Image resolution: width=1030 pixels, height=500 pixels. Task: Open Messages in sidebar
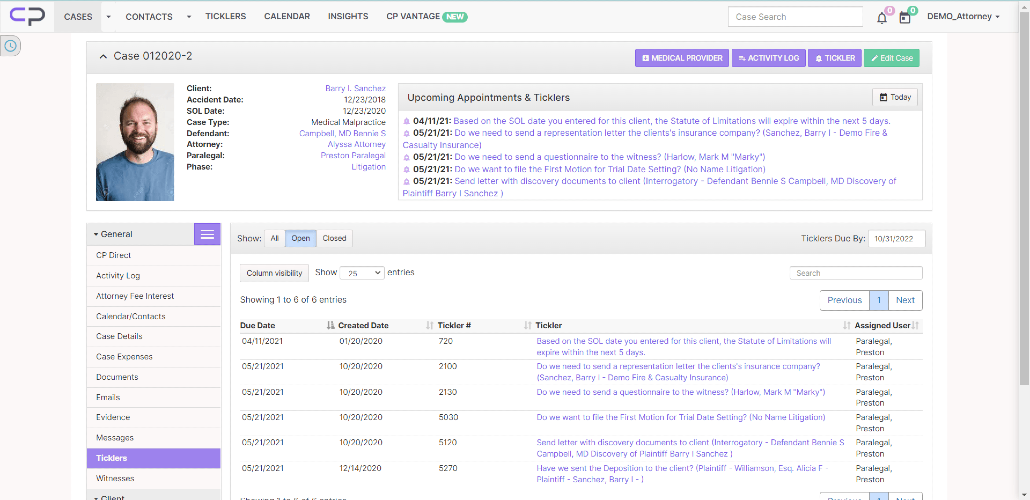click(154, 438)
